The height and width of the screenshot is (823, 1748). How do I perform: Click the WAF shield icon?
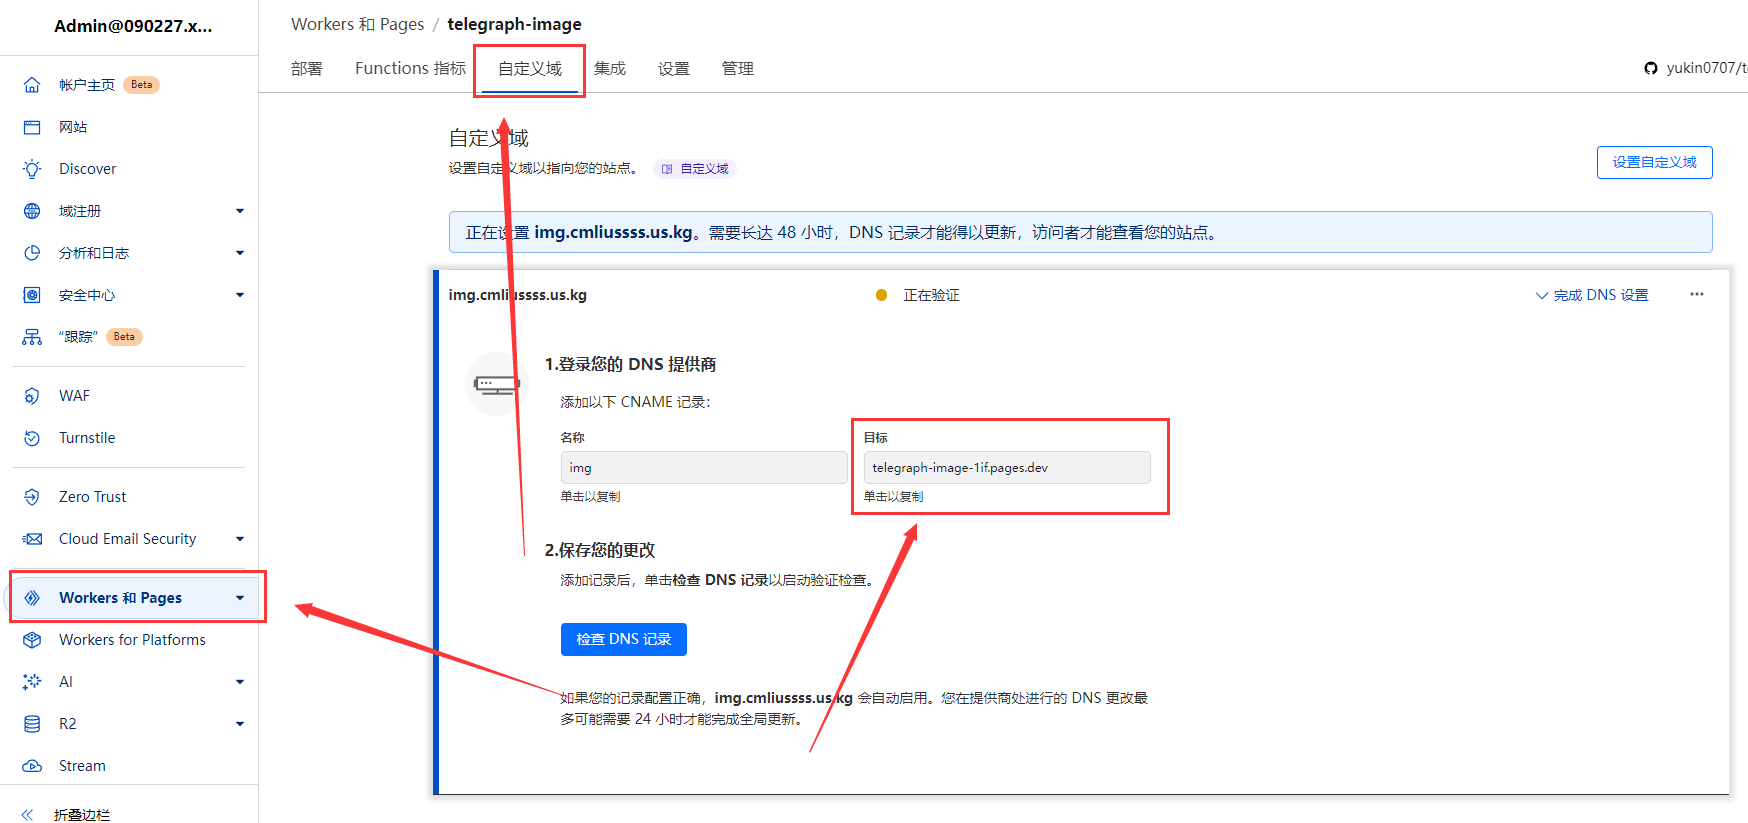[32, 396]
